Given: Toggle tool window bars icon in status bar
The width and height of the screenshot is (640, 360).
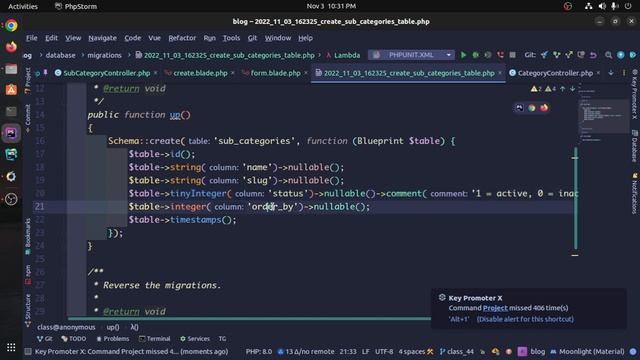Looking at the screenshot, I should coord(28,351).
